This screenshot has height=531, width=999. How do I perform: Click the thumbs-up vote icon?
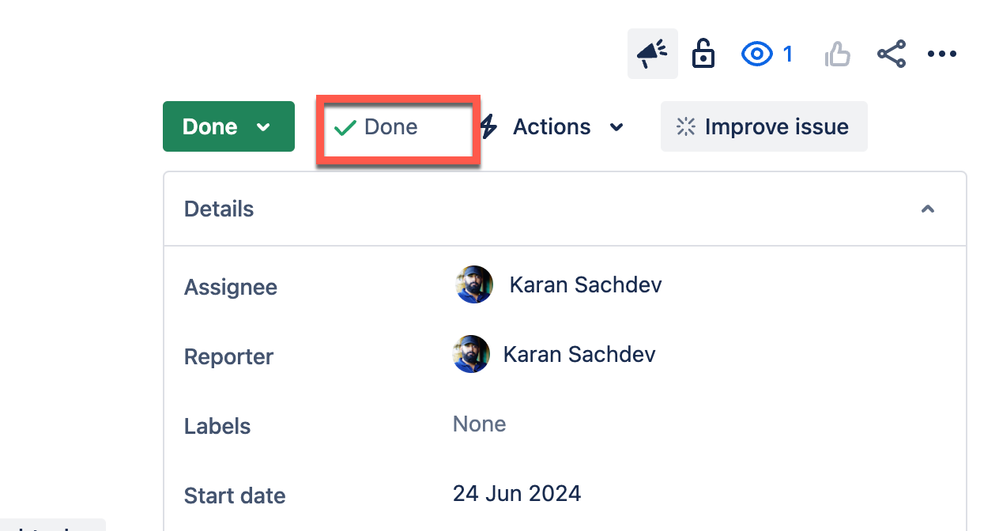click(x=837, y=54)
